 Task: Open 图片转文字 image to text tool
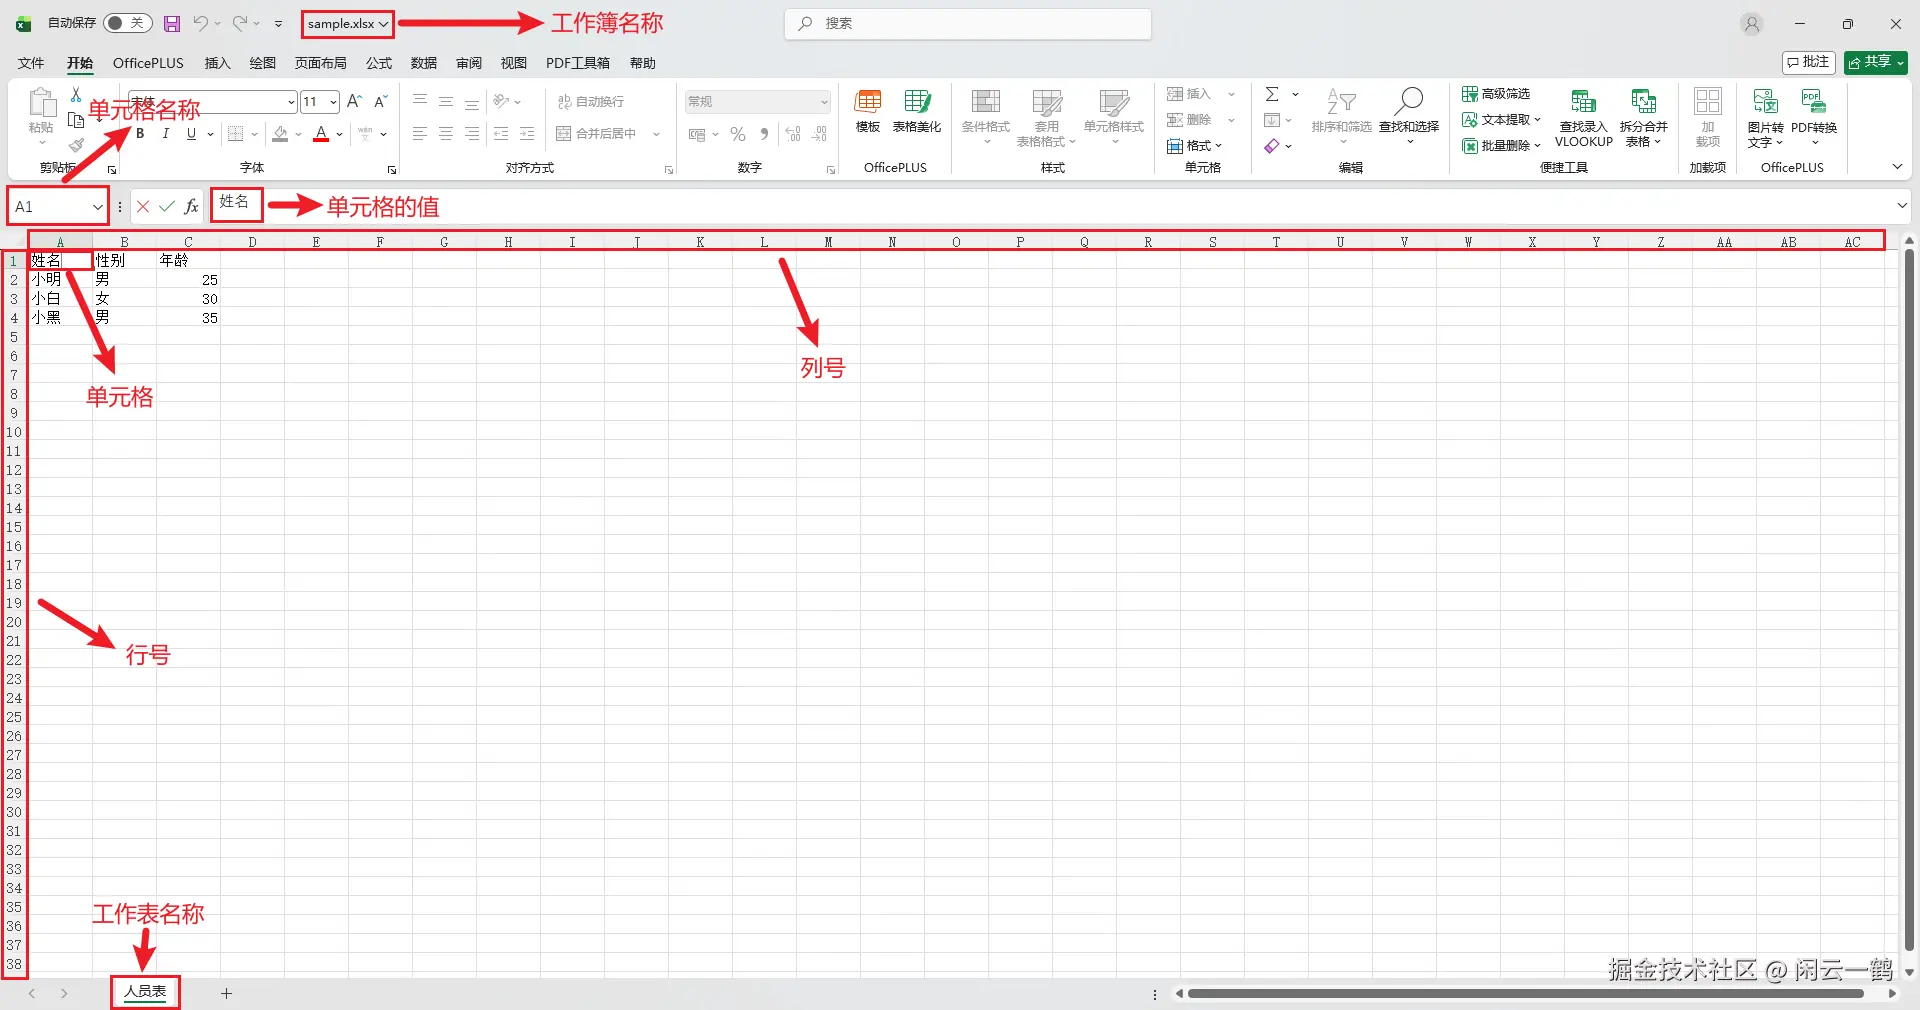tap(1765, 118)
